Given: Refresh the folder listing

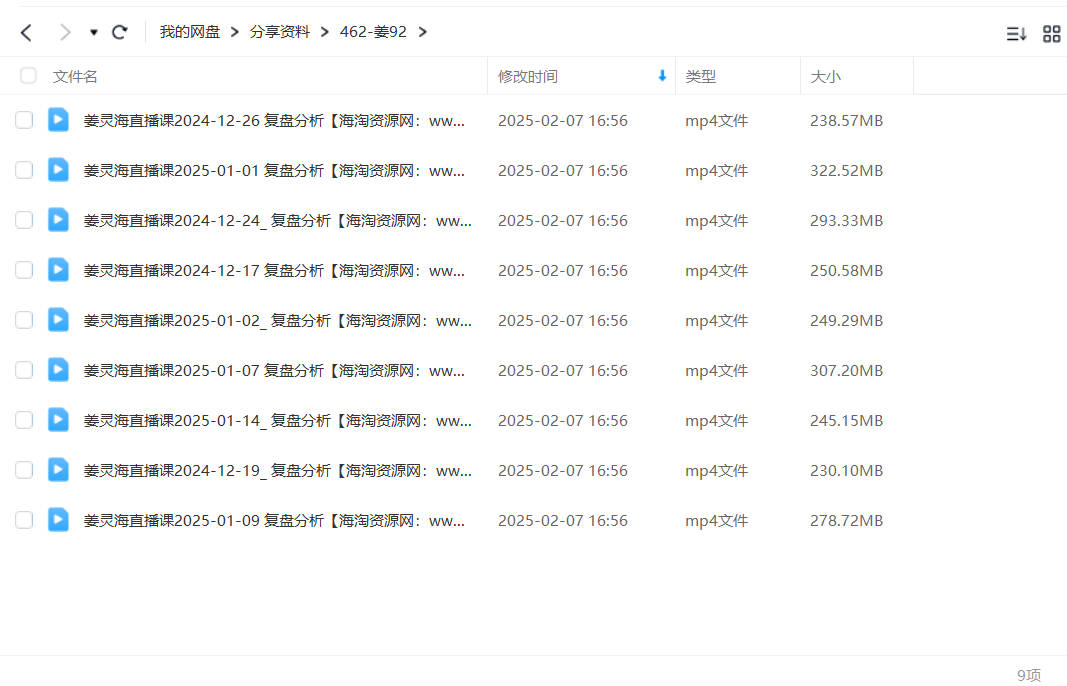Looking at the screenshot, I should click(x=120, y=32).
